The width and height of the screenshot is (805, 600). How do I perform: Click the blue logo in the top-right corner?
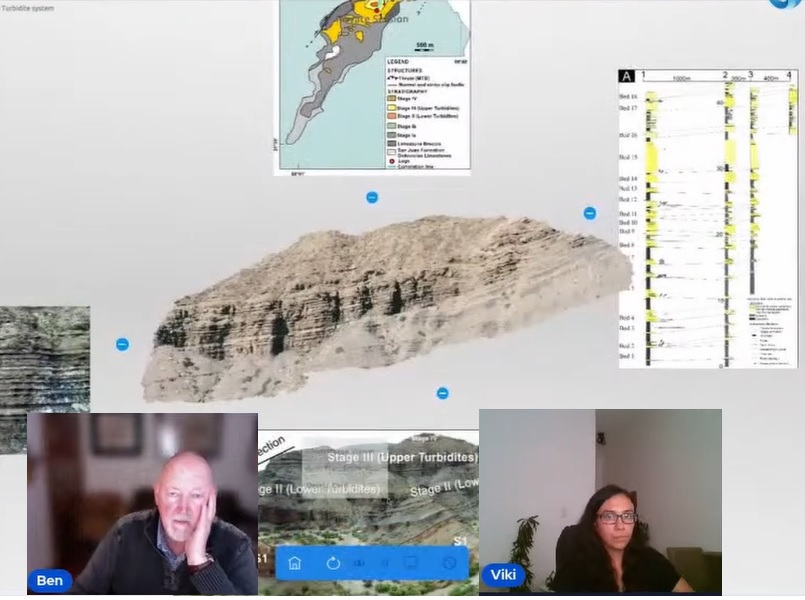pyautogui.click(x=787, y=4)
